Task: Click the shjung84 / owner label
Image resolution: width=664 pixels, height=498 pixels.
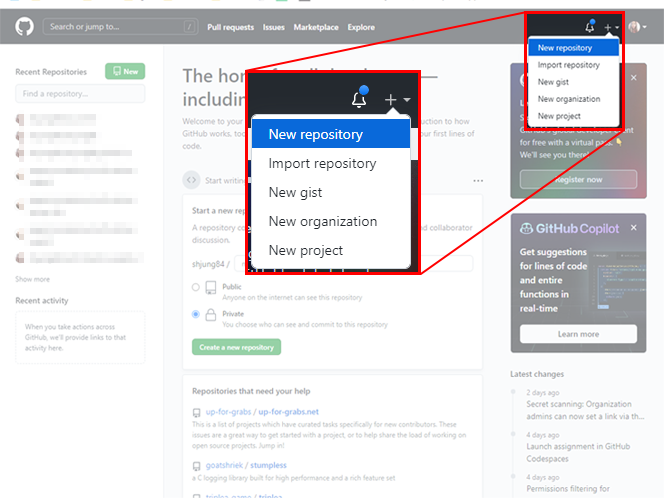Action: (211, 264)
